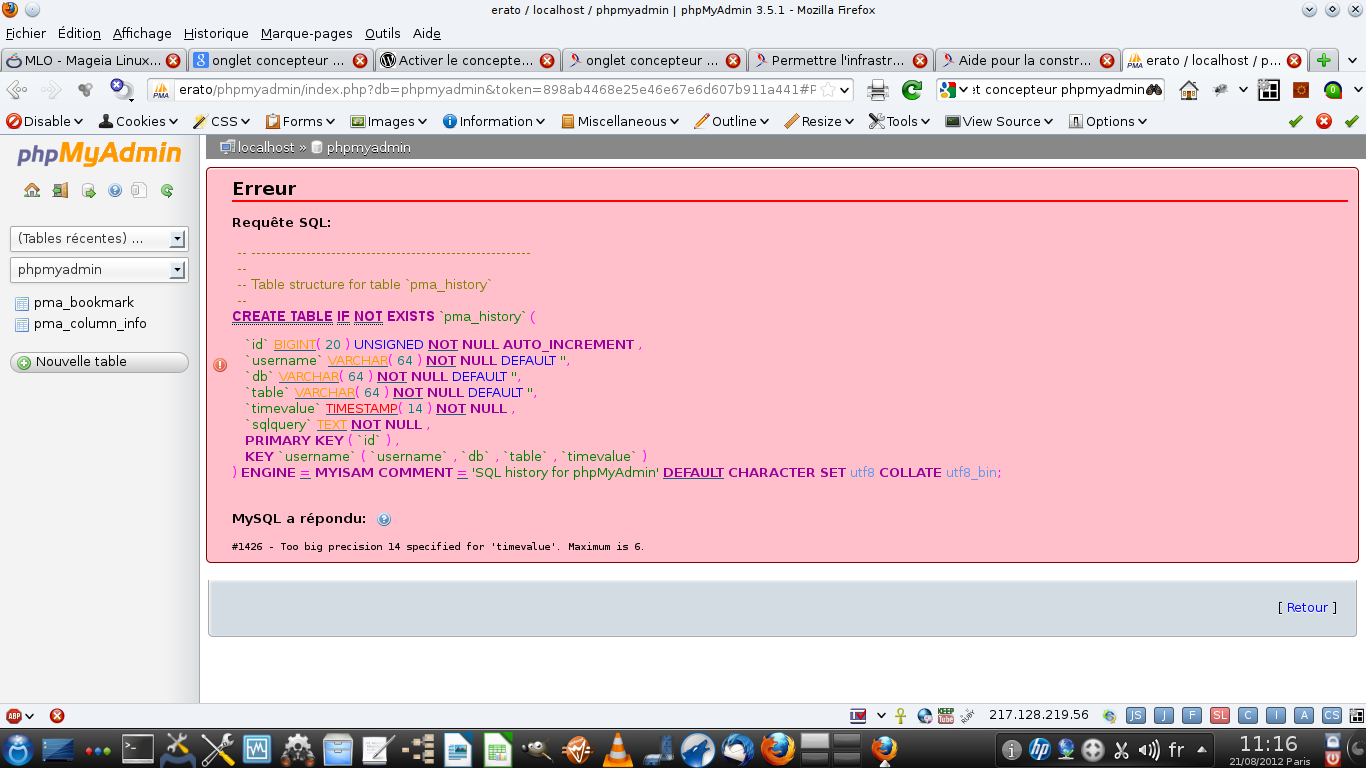
Task: Open the View Source dropdown
Action: pos(1000,121)
